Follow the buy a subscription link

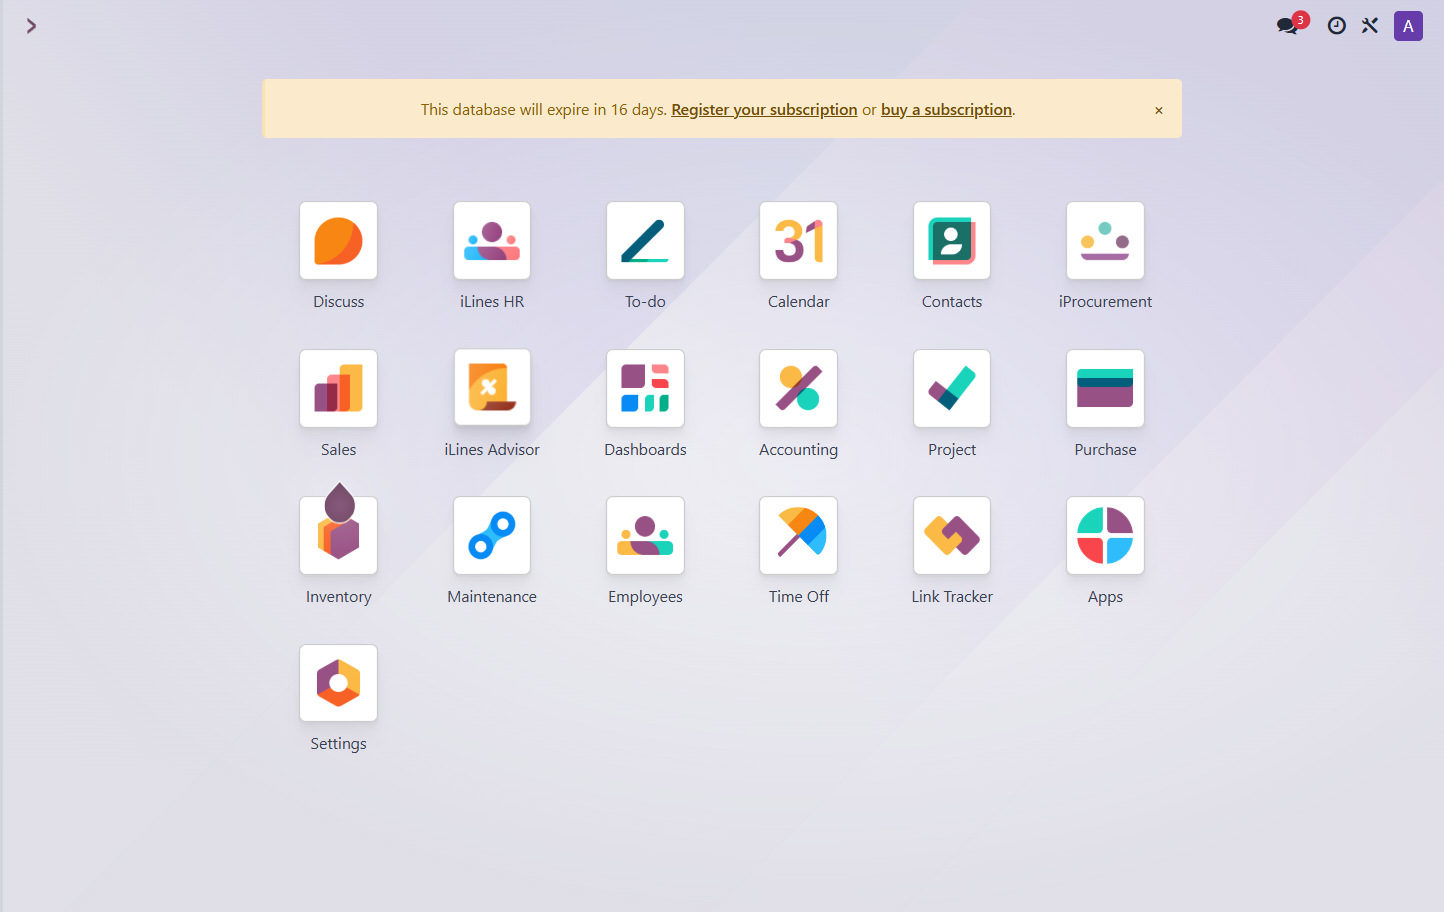(946, 109)
